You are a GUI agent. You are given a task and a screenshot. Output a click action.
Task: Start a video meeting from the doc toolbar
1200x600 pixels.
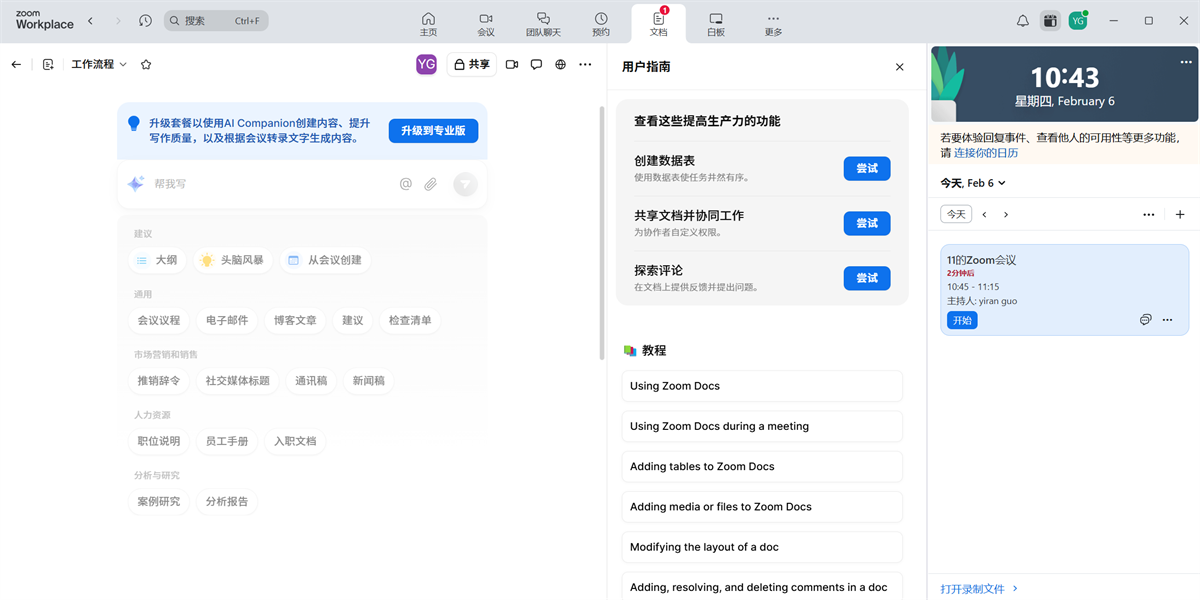(x=511, y=64)
